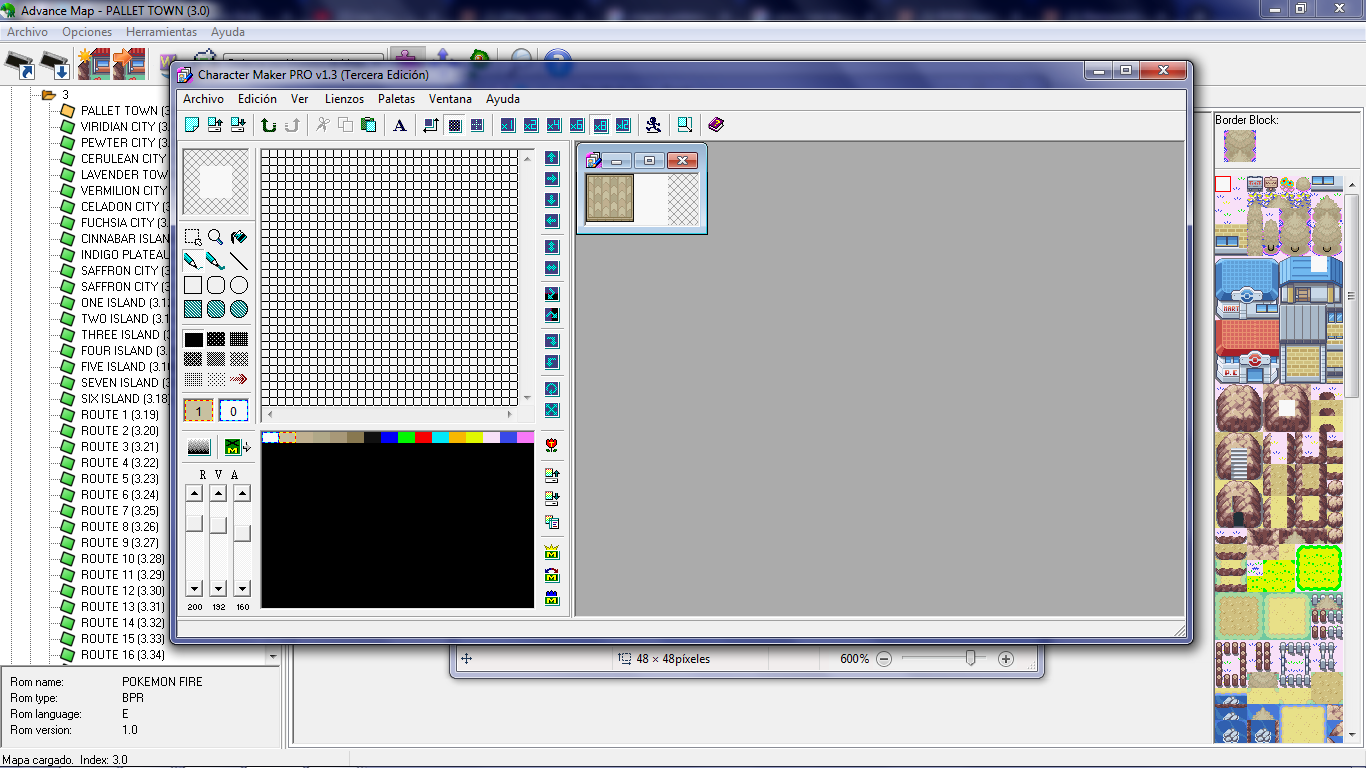Select the straight line drawing tool
The height and width of the screenshot is (768, 1366).
[x=239, y=261]
